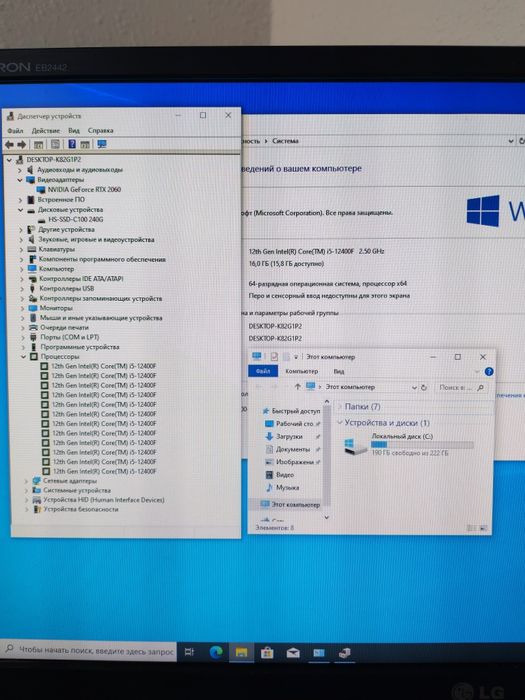Expand the Системные устройства category
This screenshot has height=700, width=525.
26,491
